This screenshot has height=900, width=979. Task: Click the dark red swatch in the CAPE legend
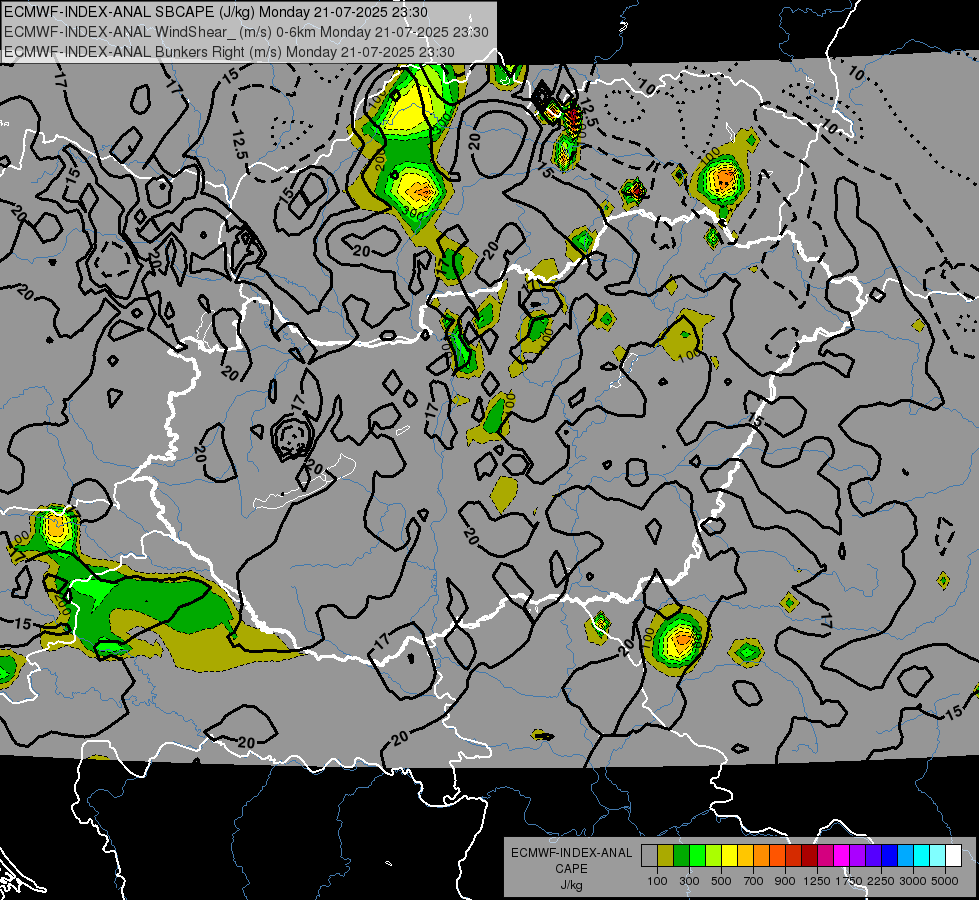tap(810, 856)
